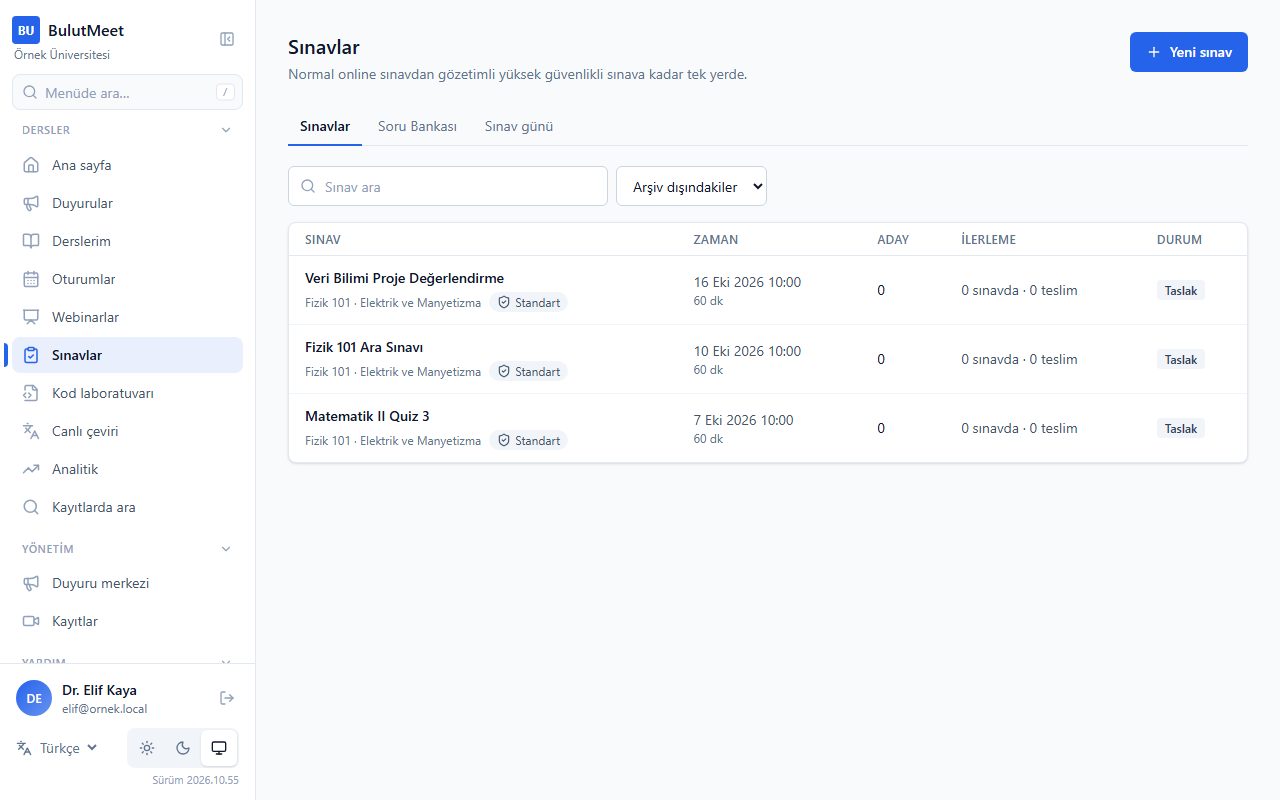The image size is (1280, 800).
Task: Open Oturumlar calendar item
Action: click(127, 279)
